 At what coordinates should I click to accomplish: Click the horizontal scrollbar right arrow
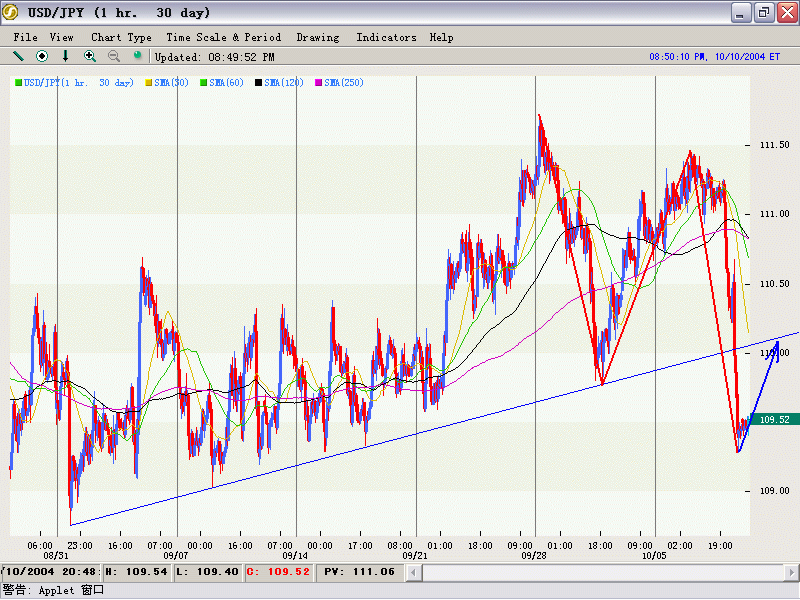790,572
